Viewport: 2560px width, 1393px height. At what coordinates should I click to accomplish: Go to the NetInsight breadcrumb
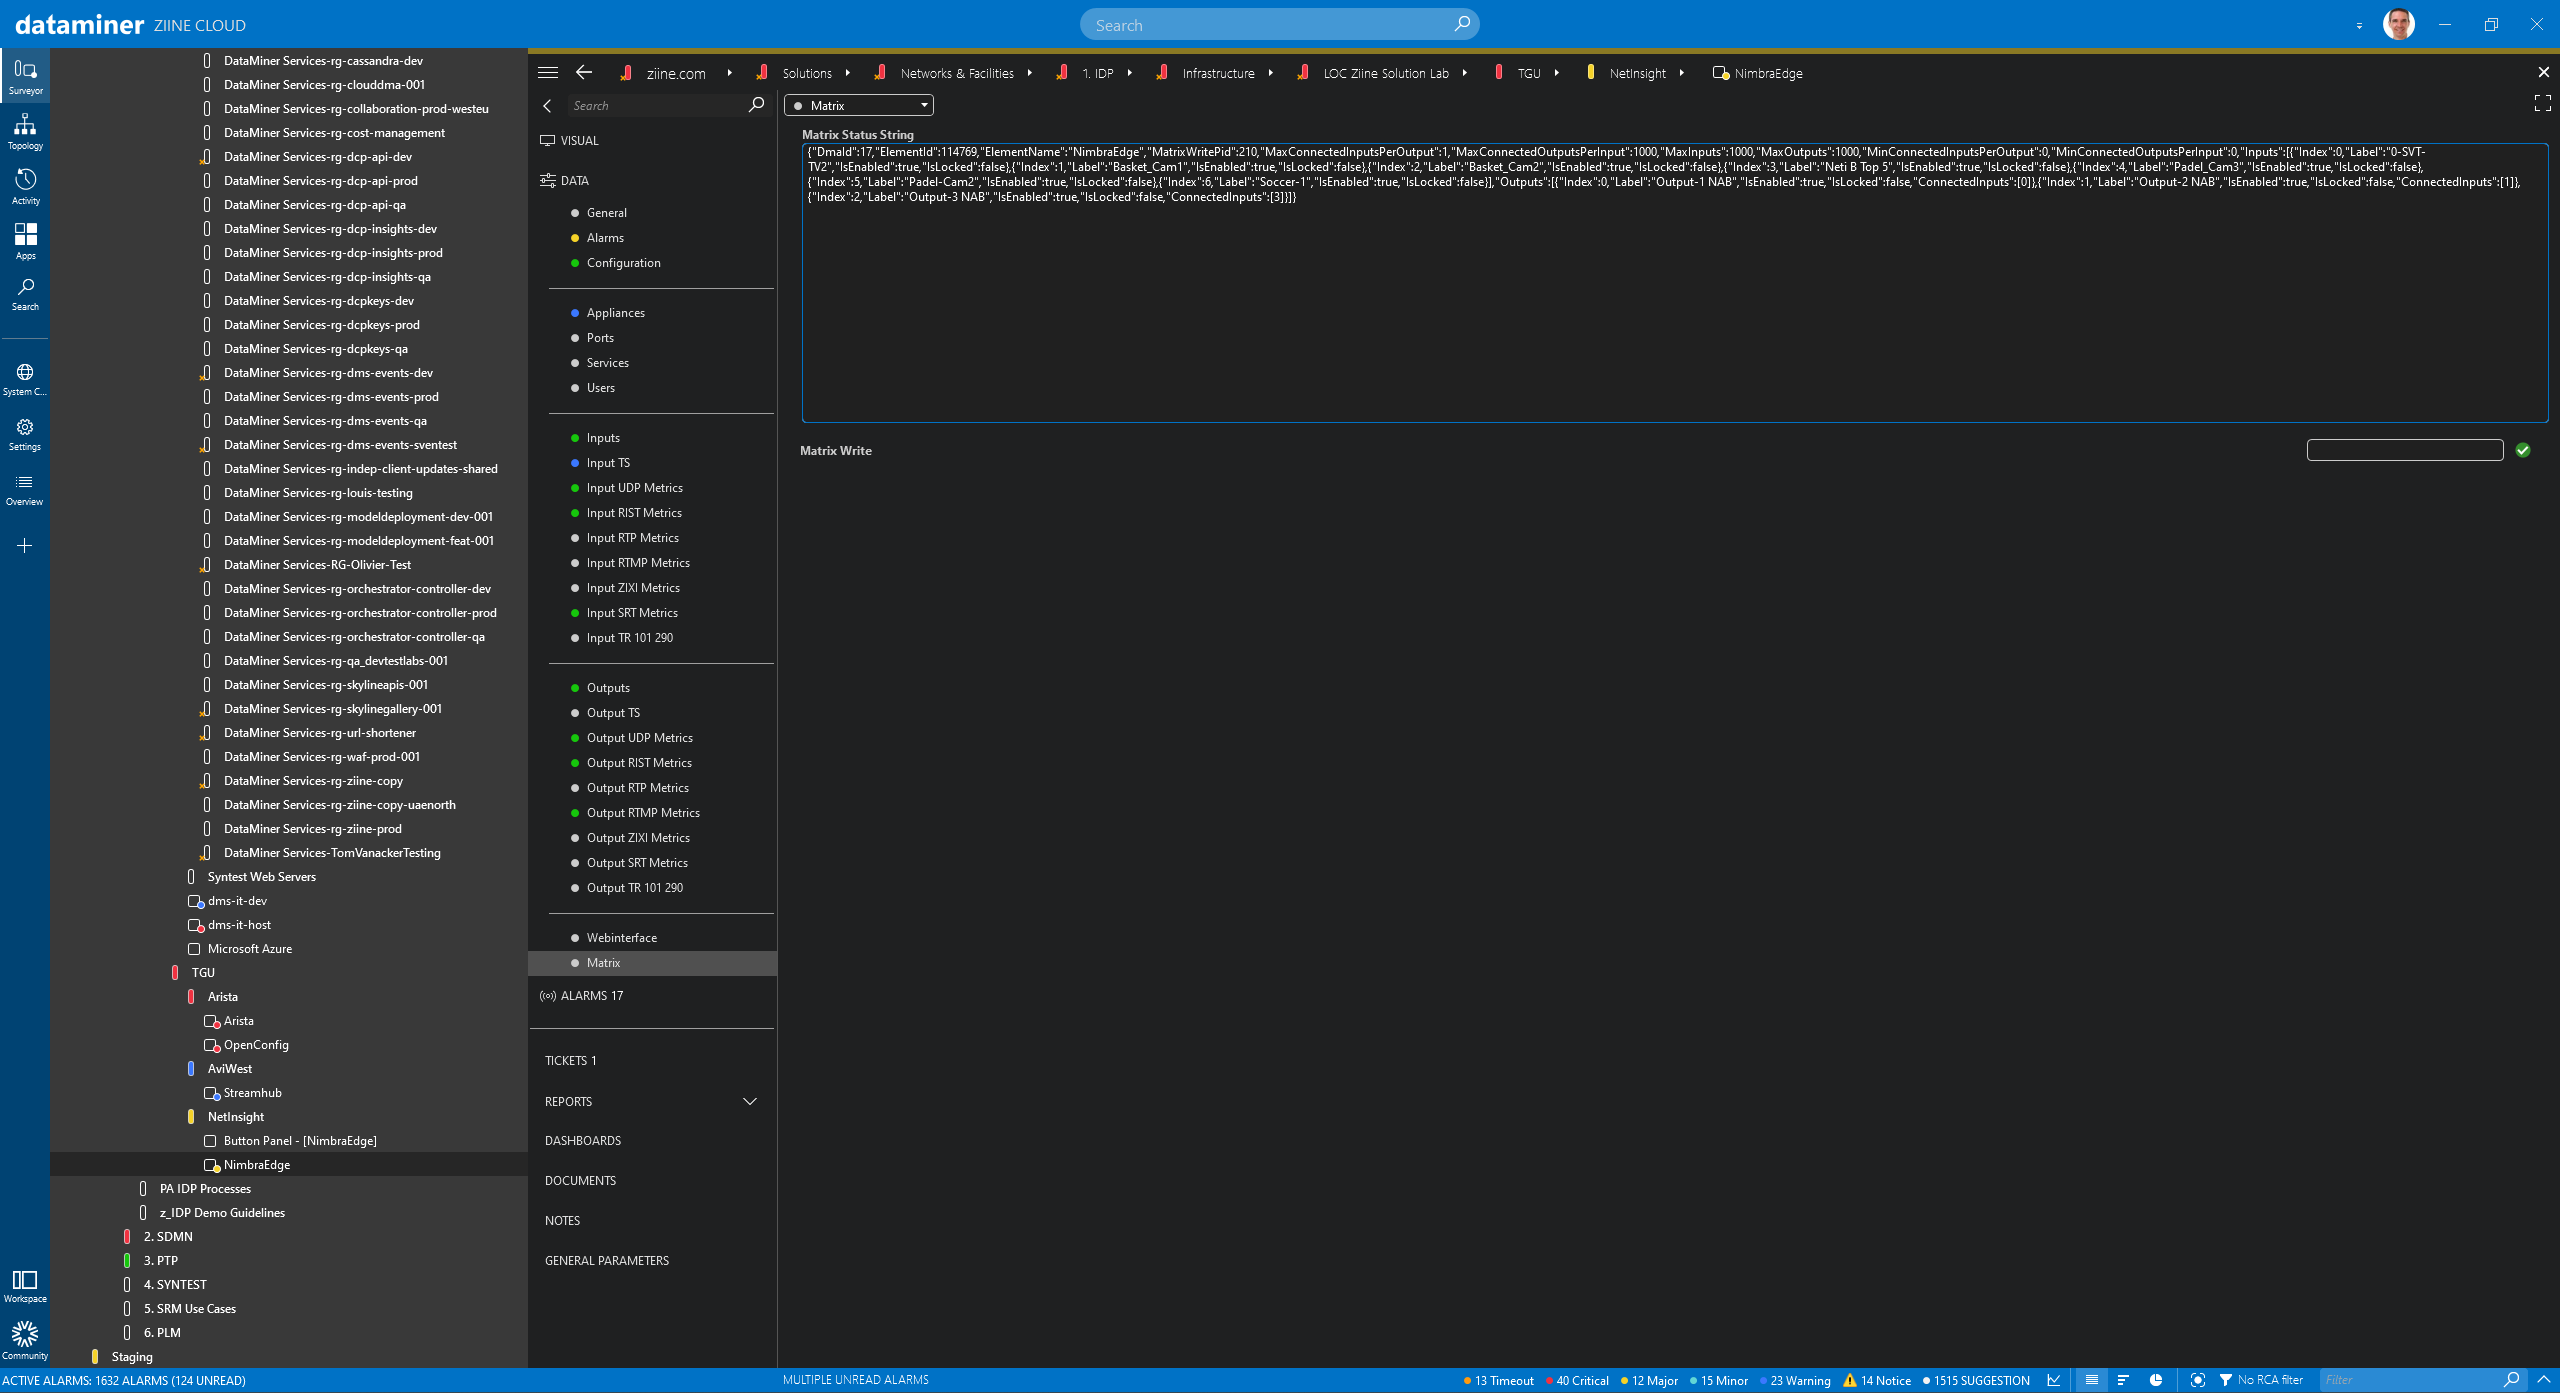[1637, 73]
